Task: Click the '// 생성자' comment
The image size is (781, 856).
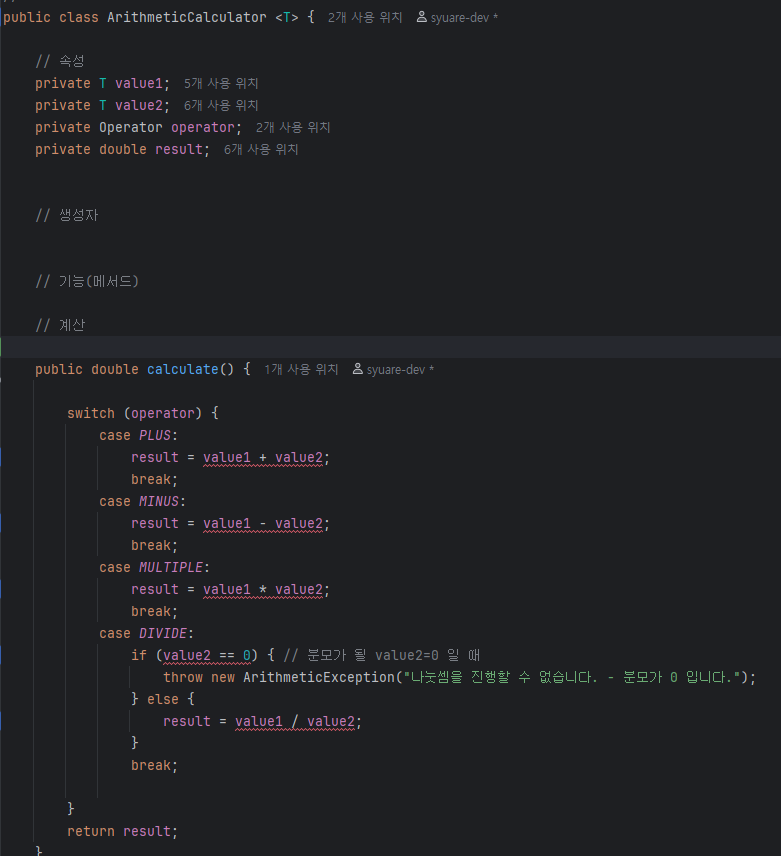Action: tap(67, 215)
